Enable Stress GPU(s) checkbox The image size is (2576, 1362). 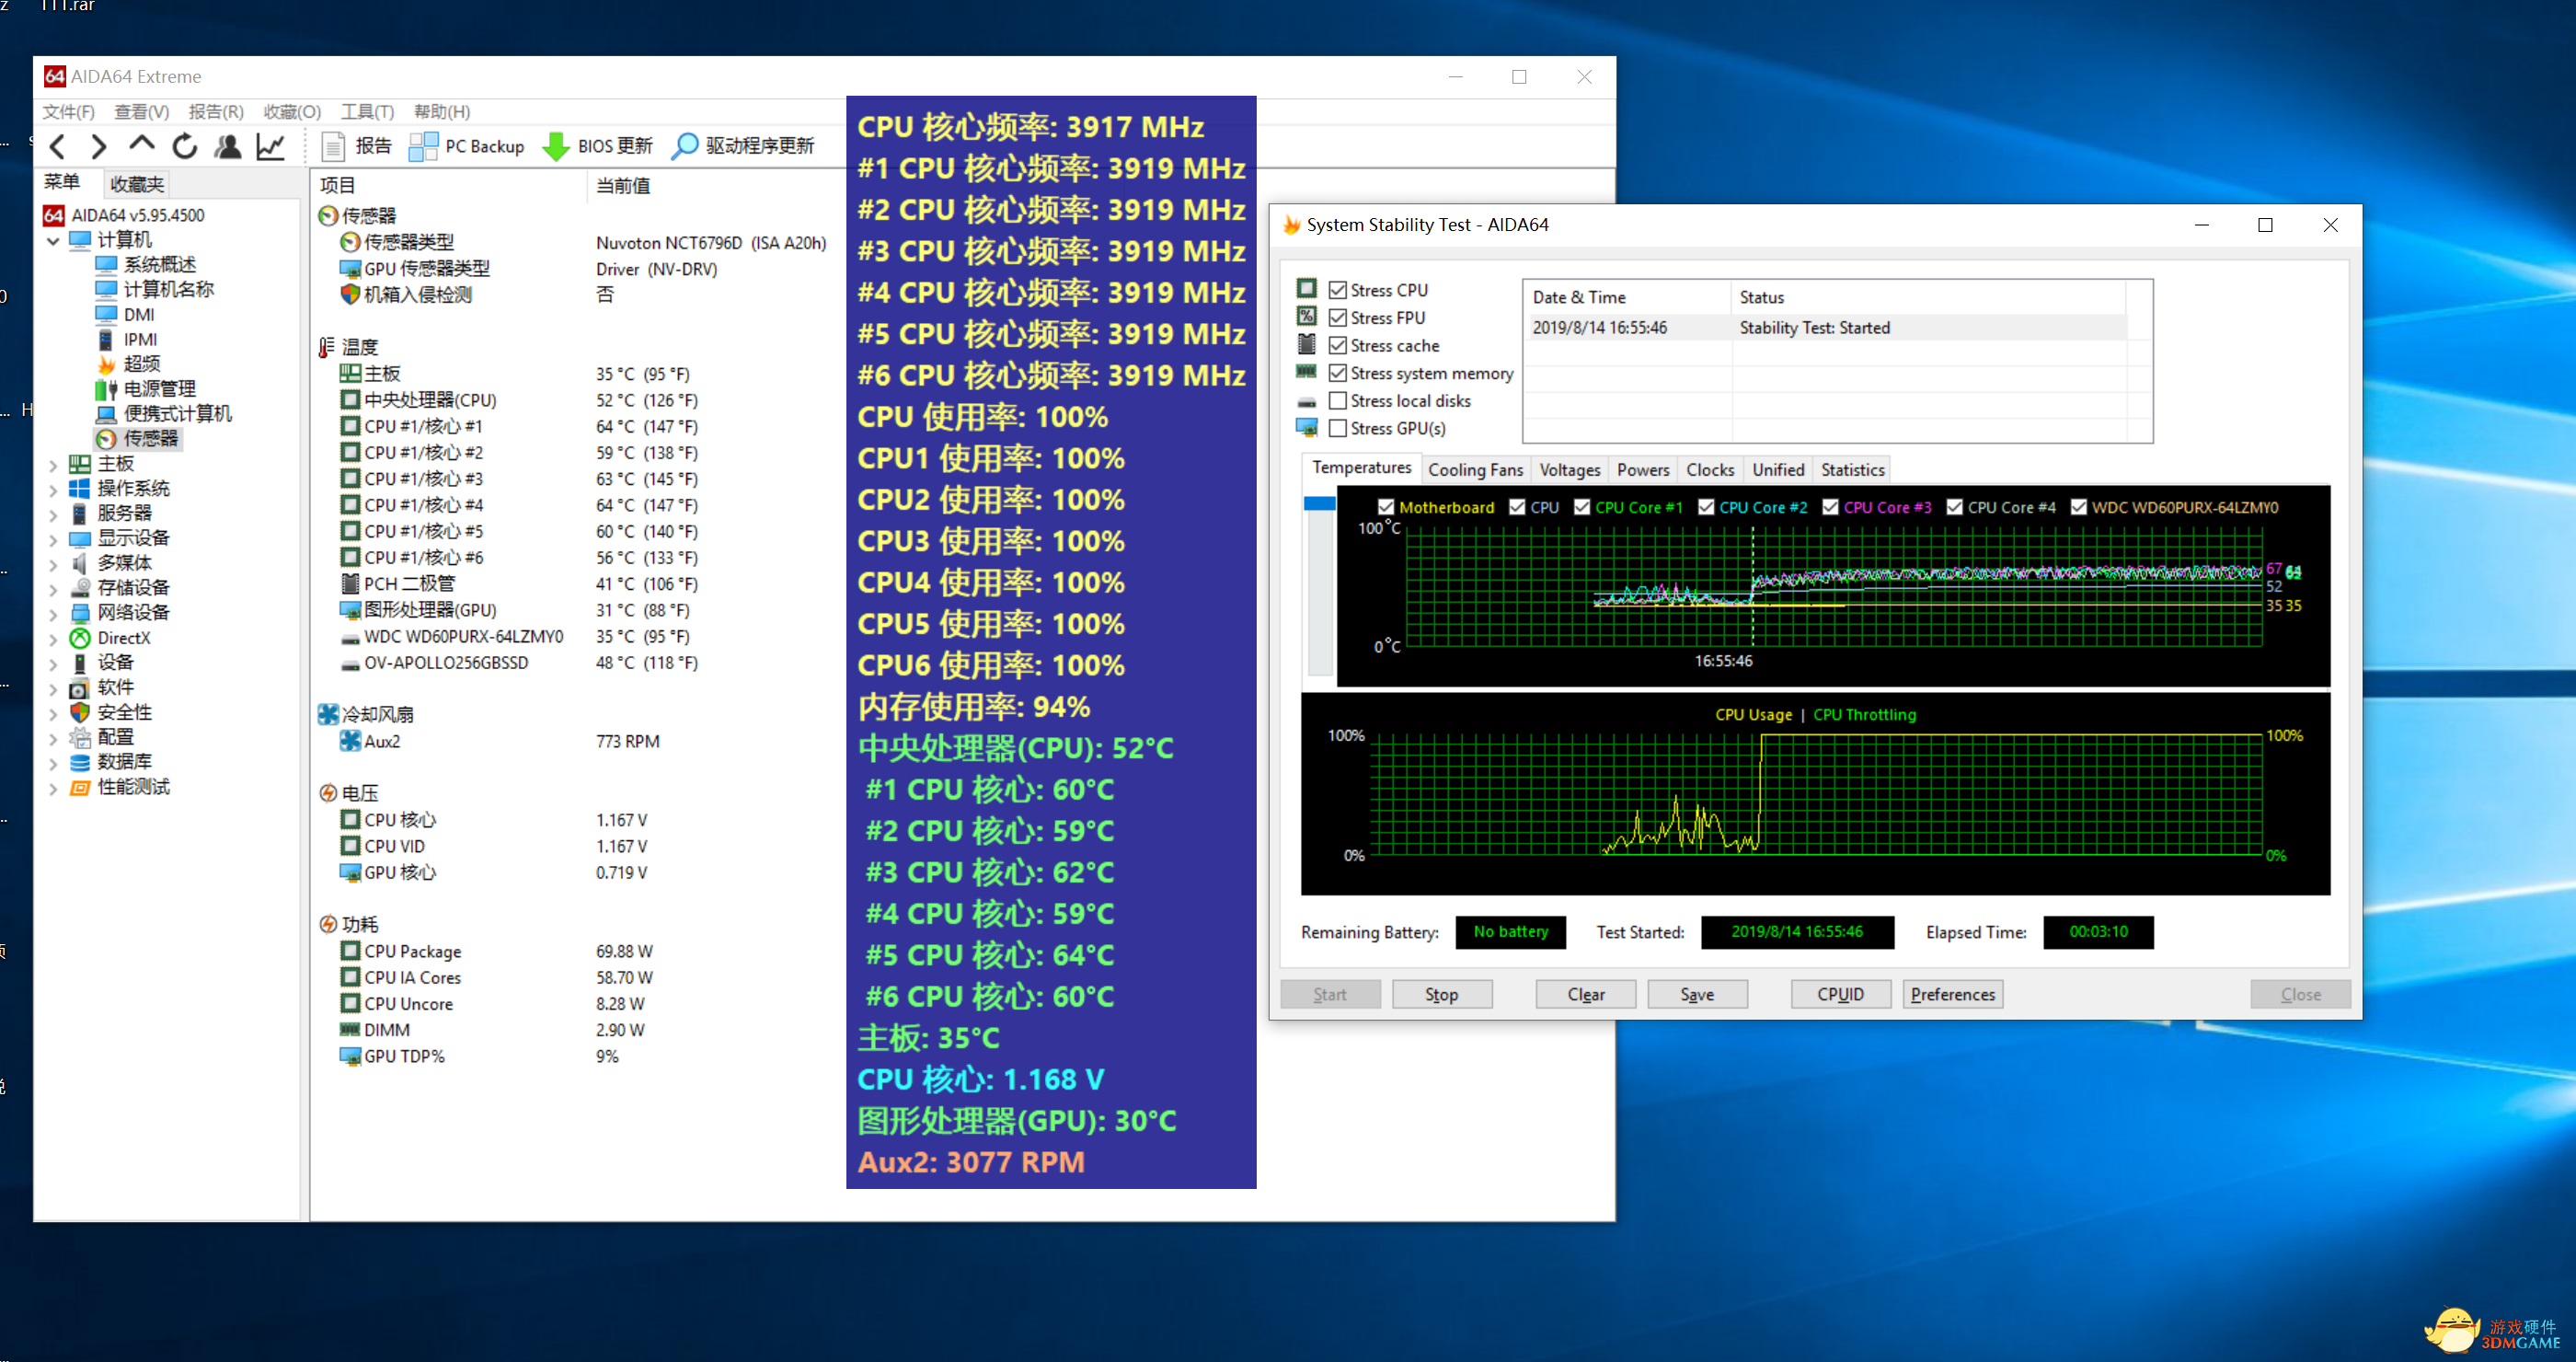pyautogui.click(x=1337, y=428)
